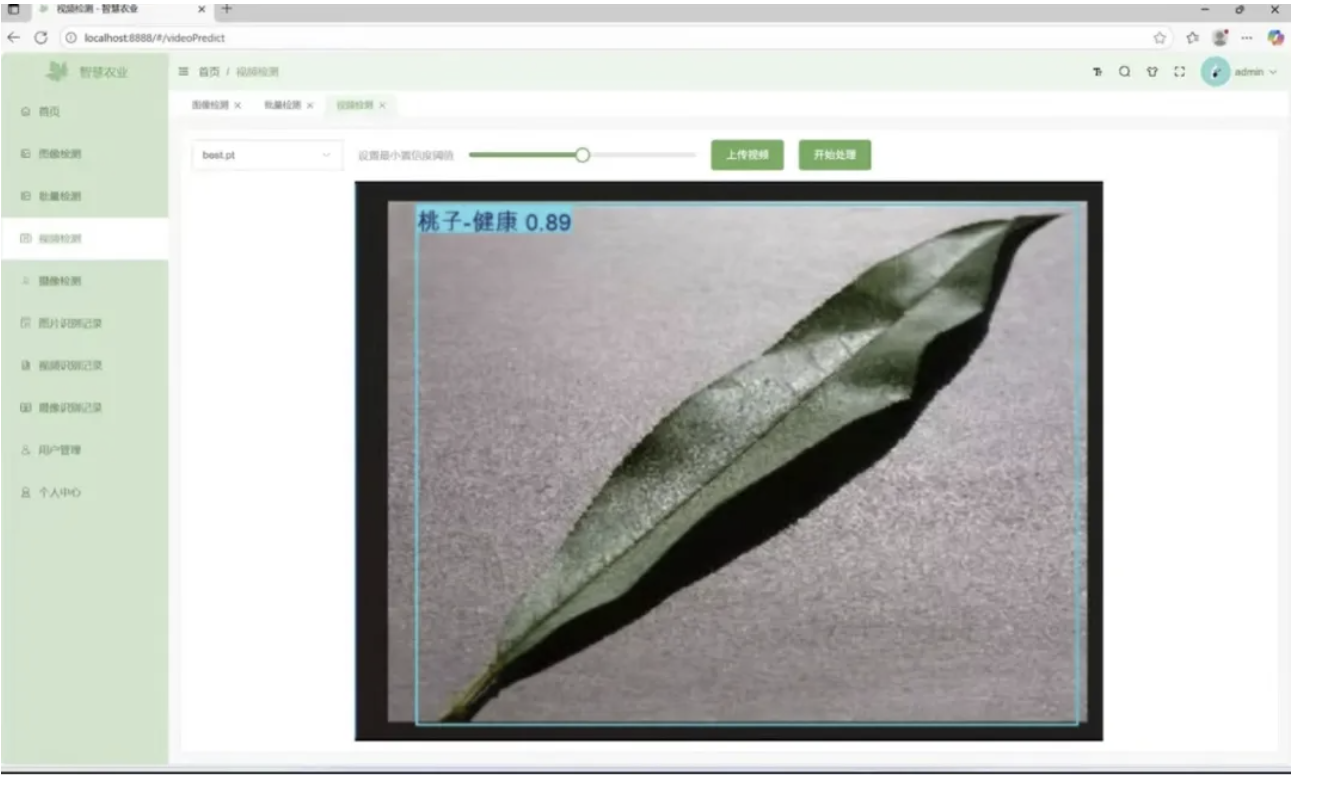Close the 批量检测 page tab
The width and height of the screenshot is (1322, 788).
pos(310,105)
